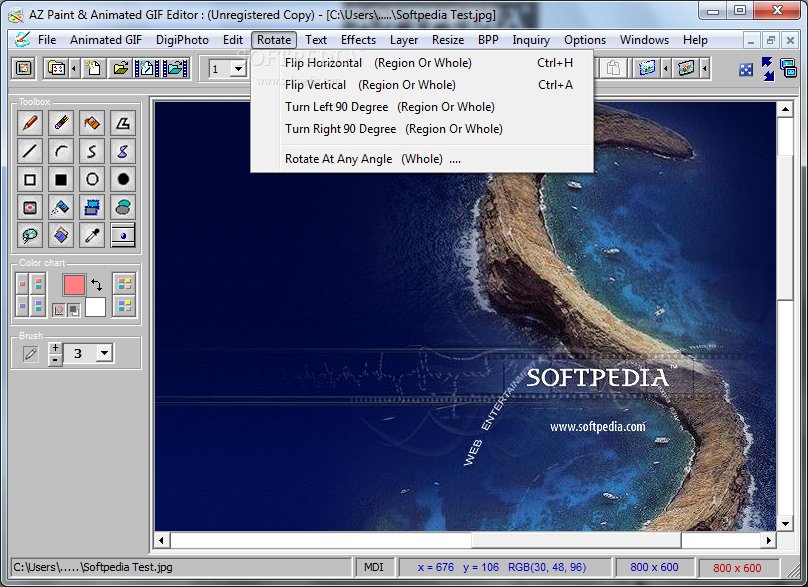
Task: Open the DigiPhoto menu
Action: tap(182, 40)
